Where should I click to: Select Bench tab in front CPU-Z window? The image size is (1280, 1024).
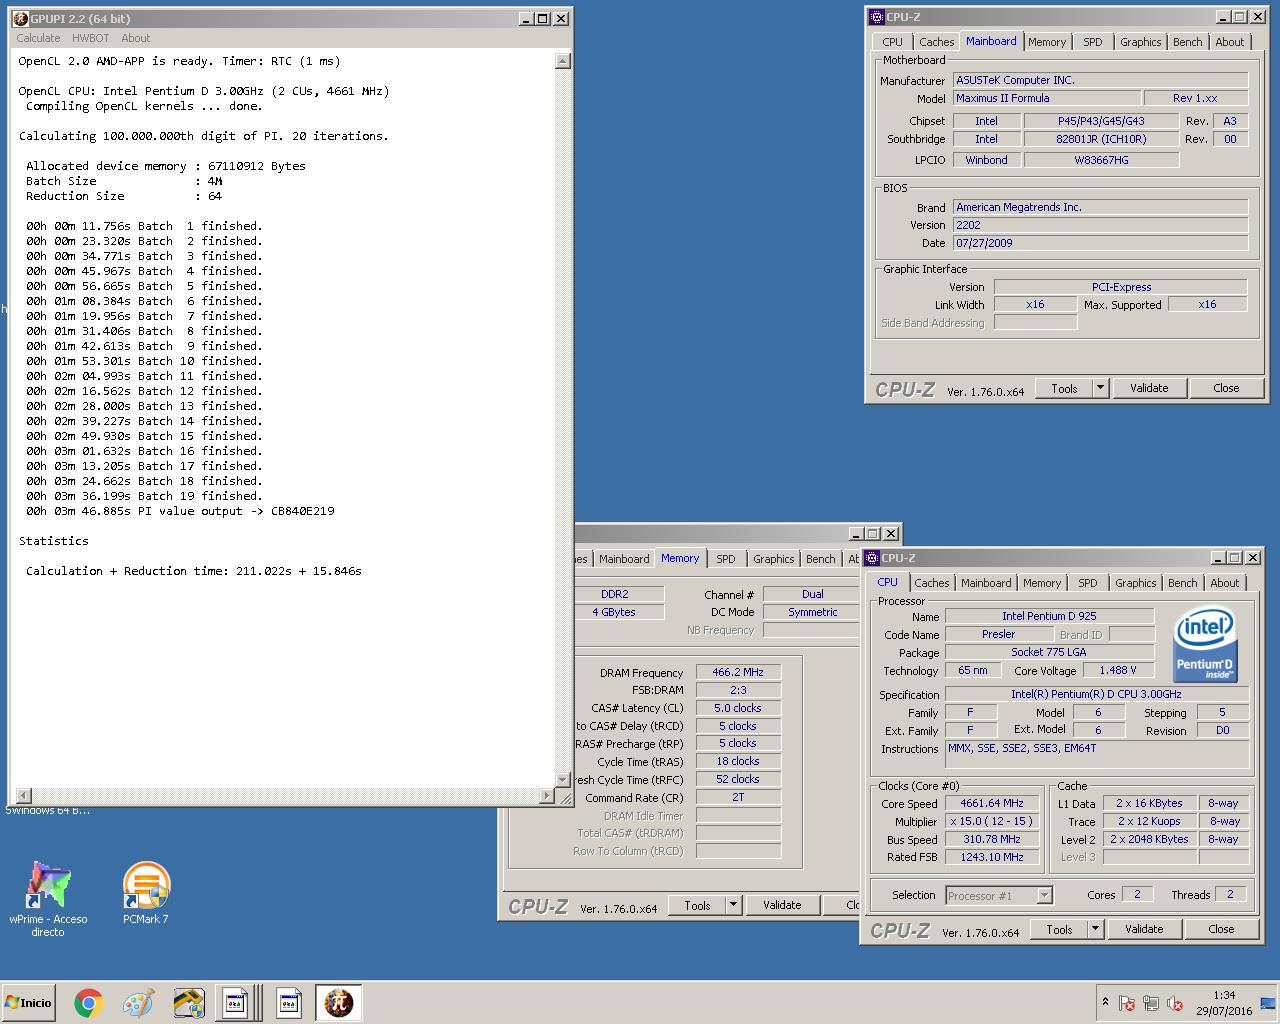click(1182, 583)
